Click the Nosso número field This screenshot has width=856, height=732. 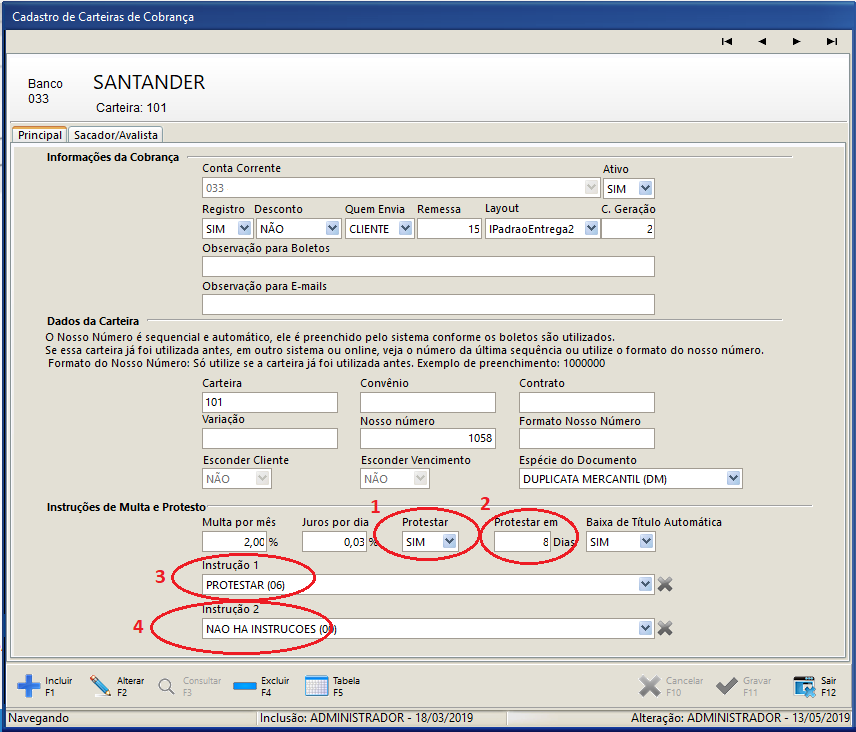point(427,438)
